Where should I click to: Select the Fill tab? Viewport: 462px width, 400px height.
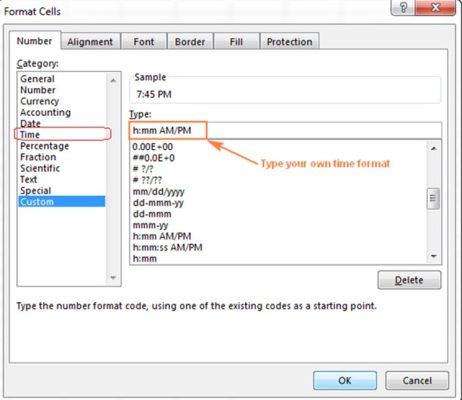tap(236, 42)
